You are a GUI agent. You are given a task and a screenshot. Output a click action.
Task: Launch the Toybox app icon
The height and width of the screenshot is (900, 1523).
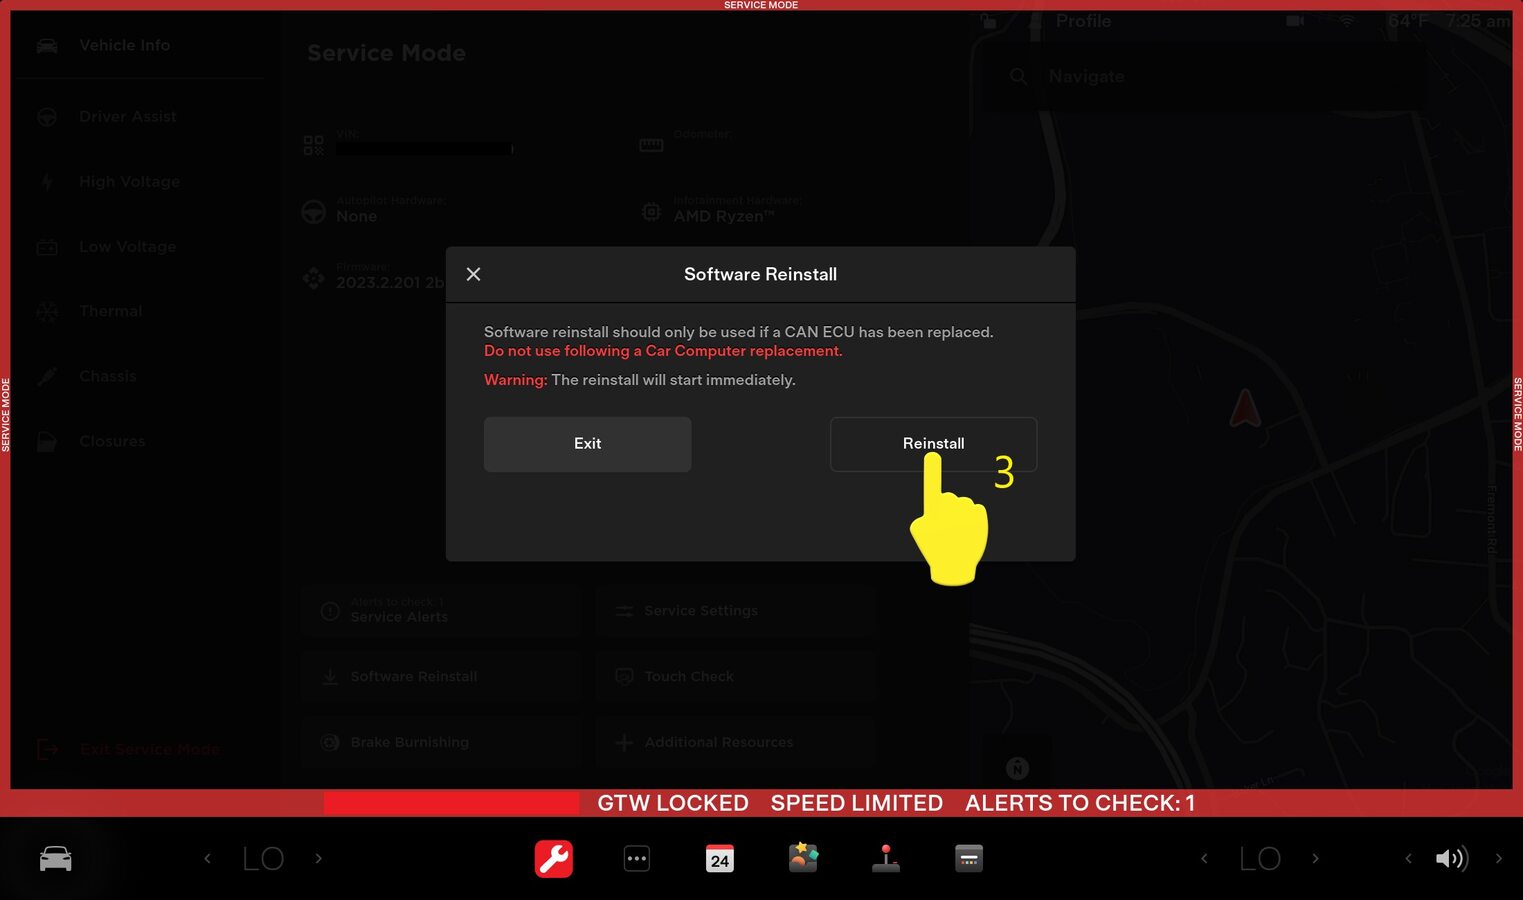(803, 858)
